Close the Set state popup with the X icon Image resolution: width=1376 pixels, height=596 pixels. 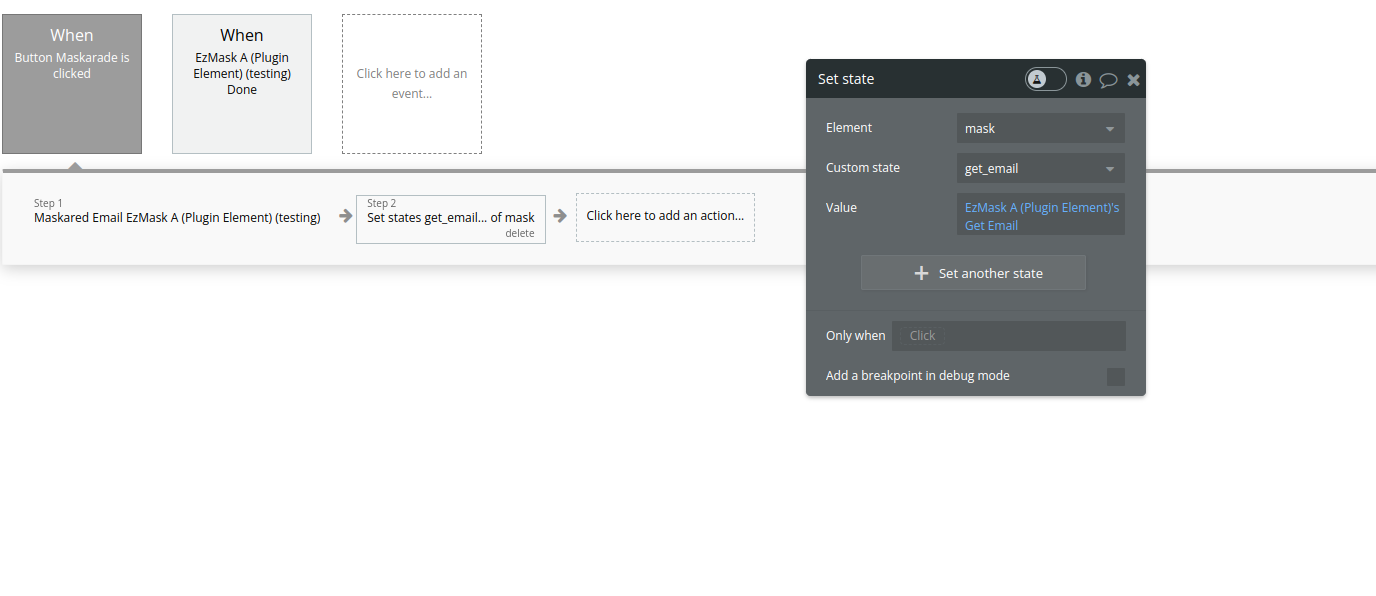pyautogui.click(x=1132, y=79)
